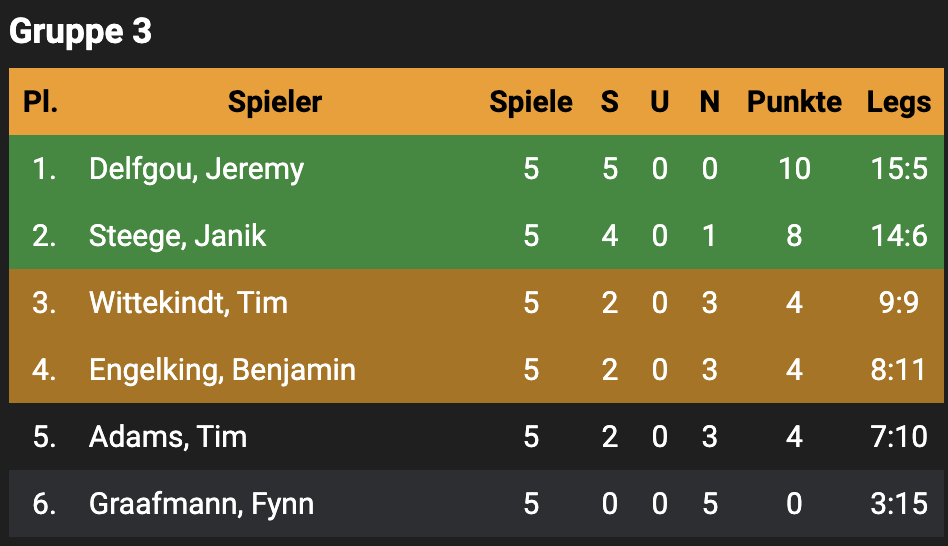The width and height of the screenshot is (948, 546).
Task: Click Delfgou's legs score 15:5
Action: [x=899, y=169]
